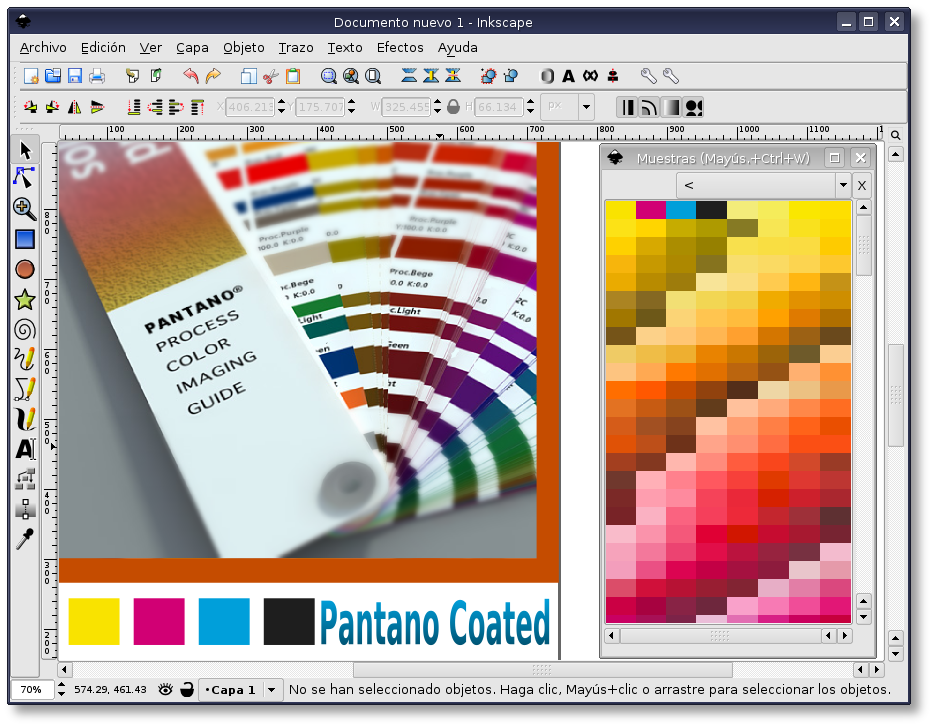Undo the last action with red arrow
Screen dimensions: 934x728
[191, 76]
